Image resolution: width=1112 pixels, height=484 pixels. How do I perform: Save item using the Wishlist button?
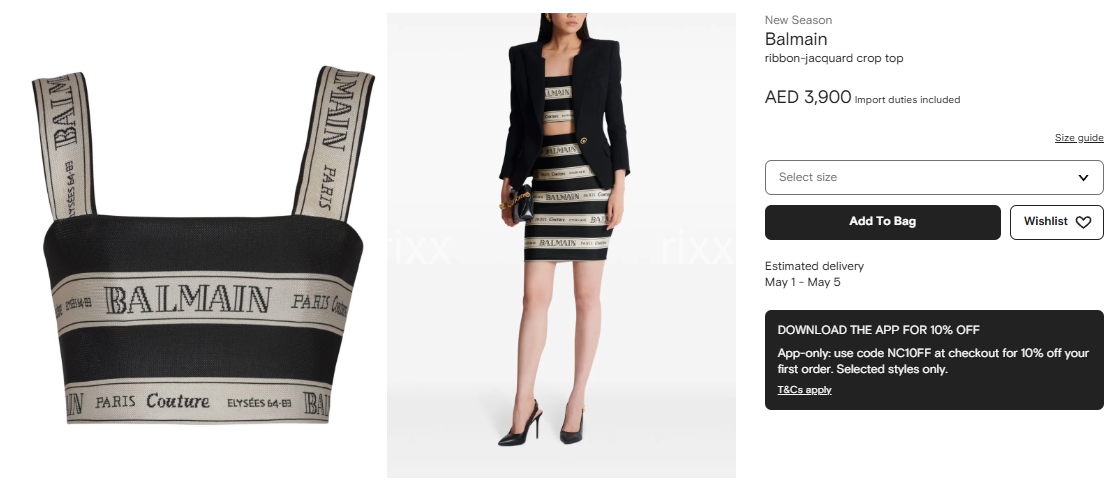(x=1057, y=222)
